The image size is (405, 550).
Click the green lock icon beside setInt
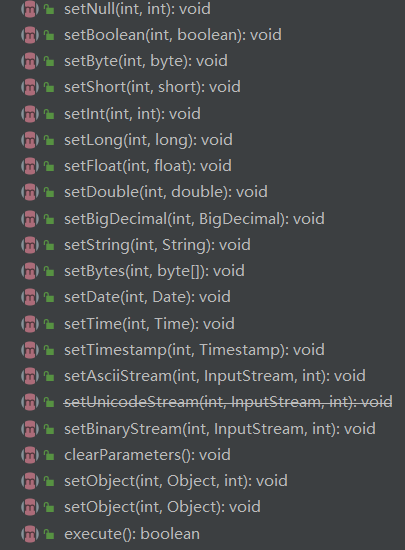tap(49, 114)
